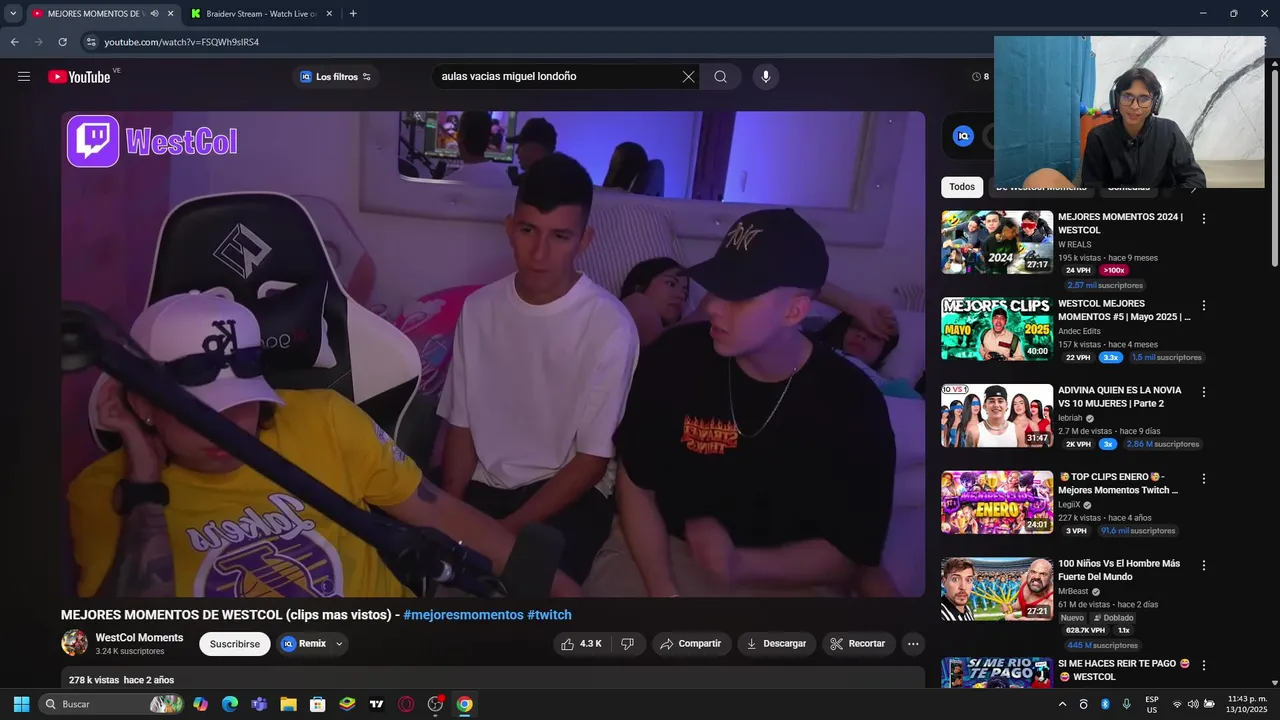Open the YouTube hamburger guide menu
This screenshot has width=1280, height=720.
click(x=24, y=77)
